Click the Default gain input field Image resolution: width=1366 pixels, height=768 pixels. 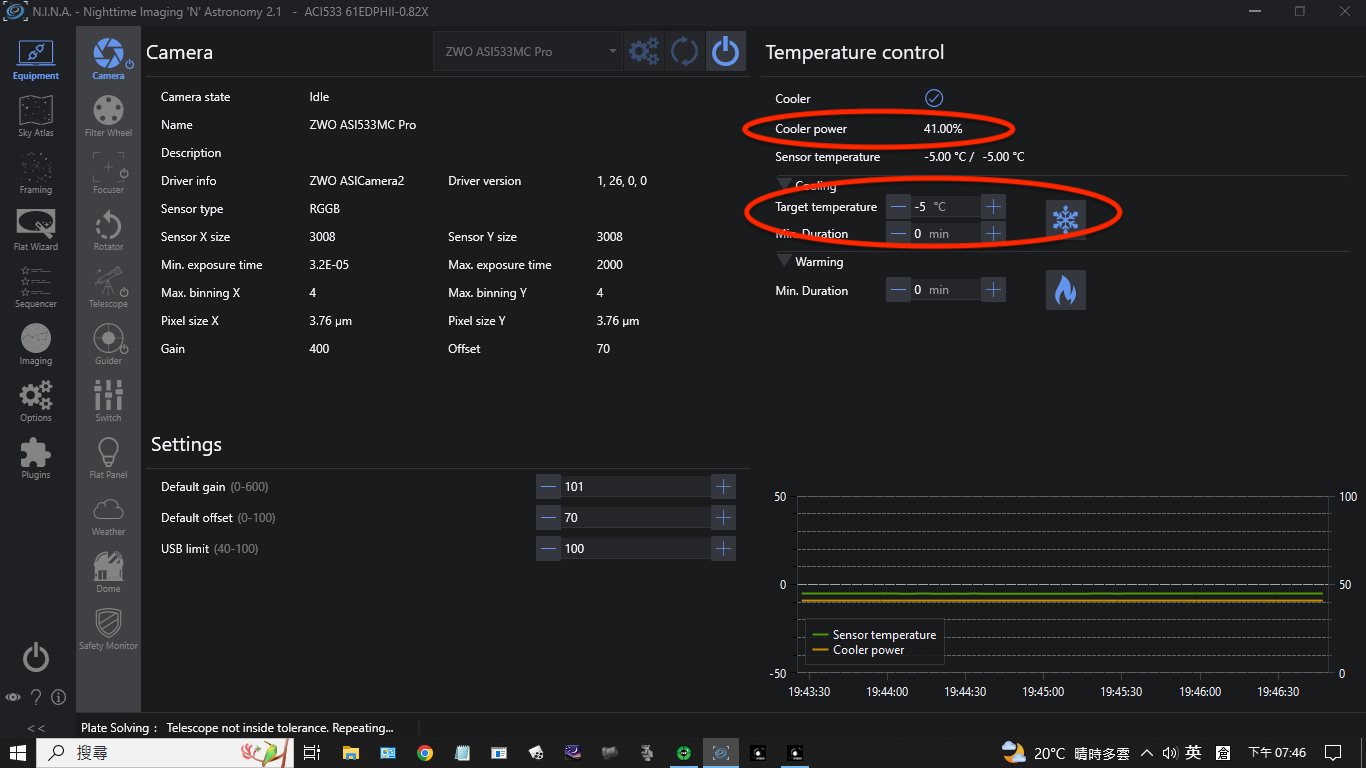click(635, 487)
